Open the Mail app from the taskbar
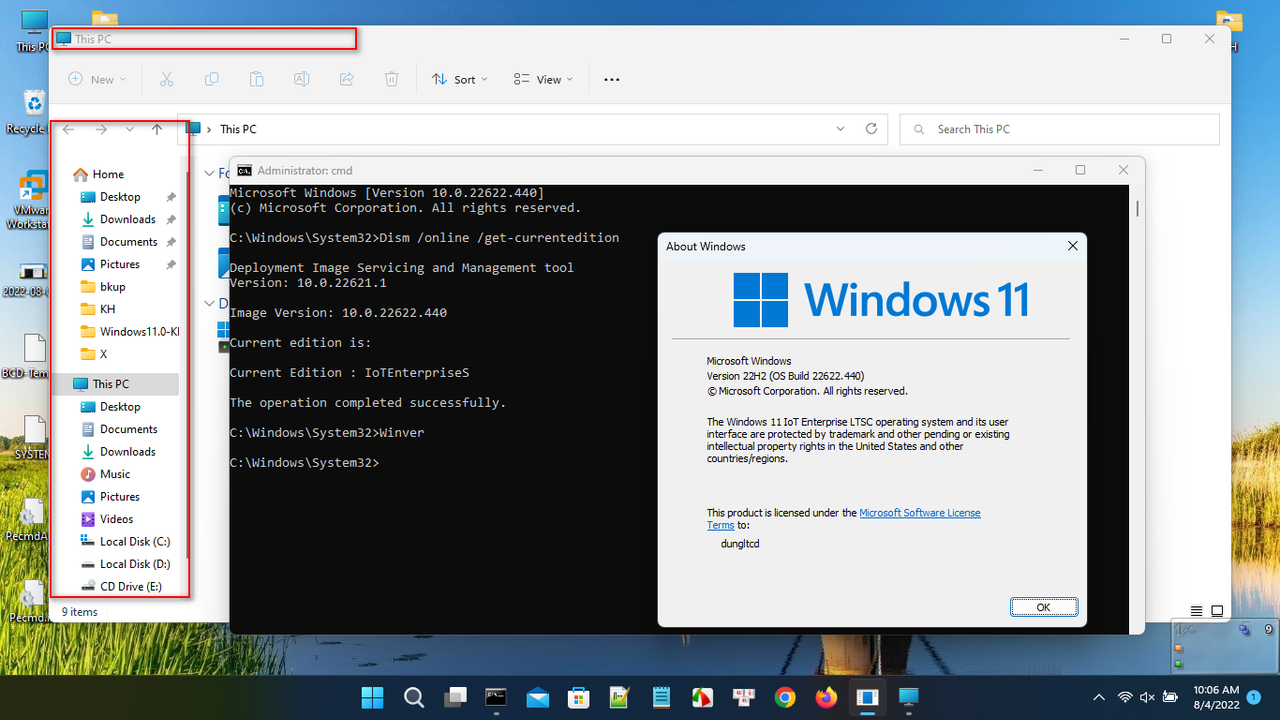The height and width of the screenshot is (720, 1280). (538, 697)
